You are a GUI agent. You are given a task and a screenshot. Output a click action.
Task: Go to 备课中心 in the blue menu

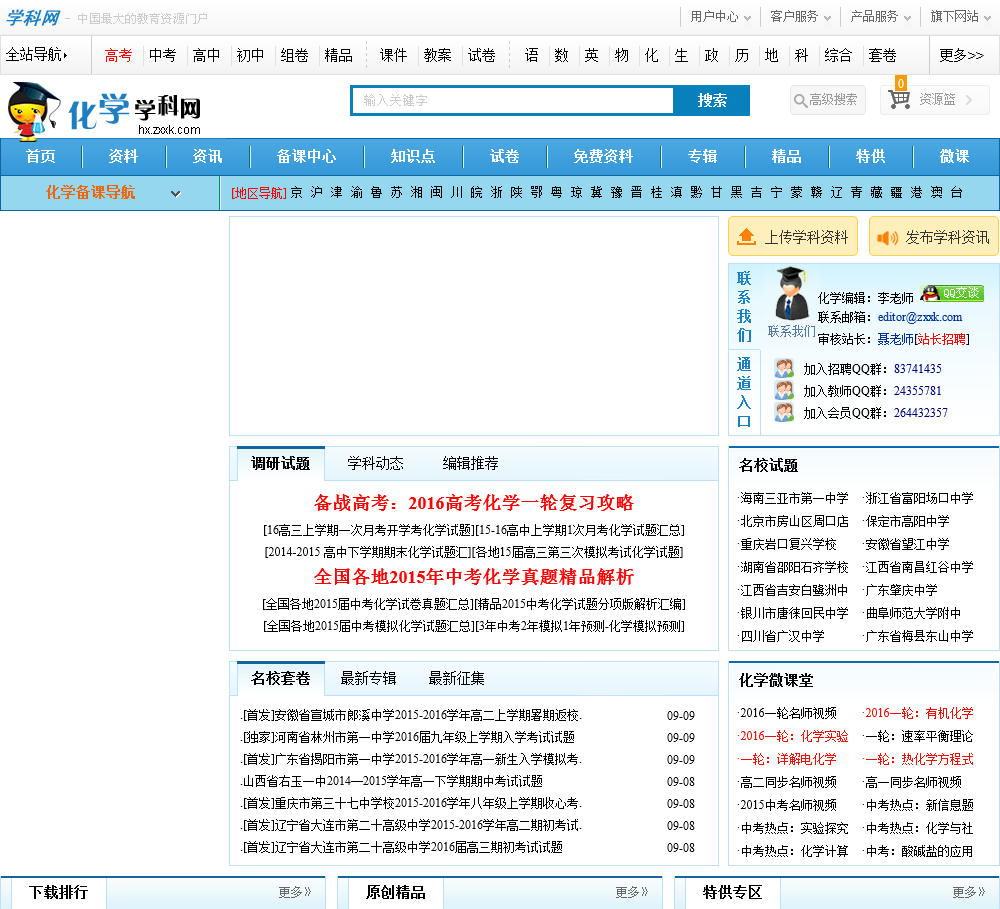pyautogui.click(x=306, y=156)
